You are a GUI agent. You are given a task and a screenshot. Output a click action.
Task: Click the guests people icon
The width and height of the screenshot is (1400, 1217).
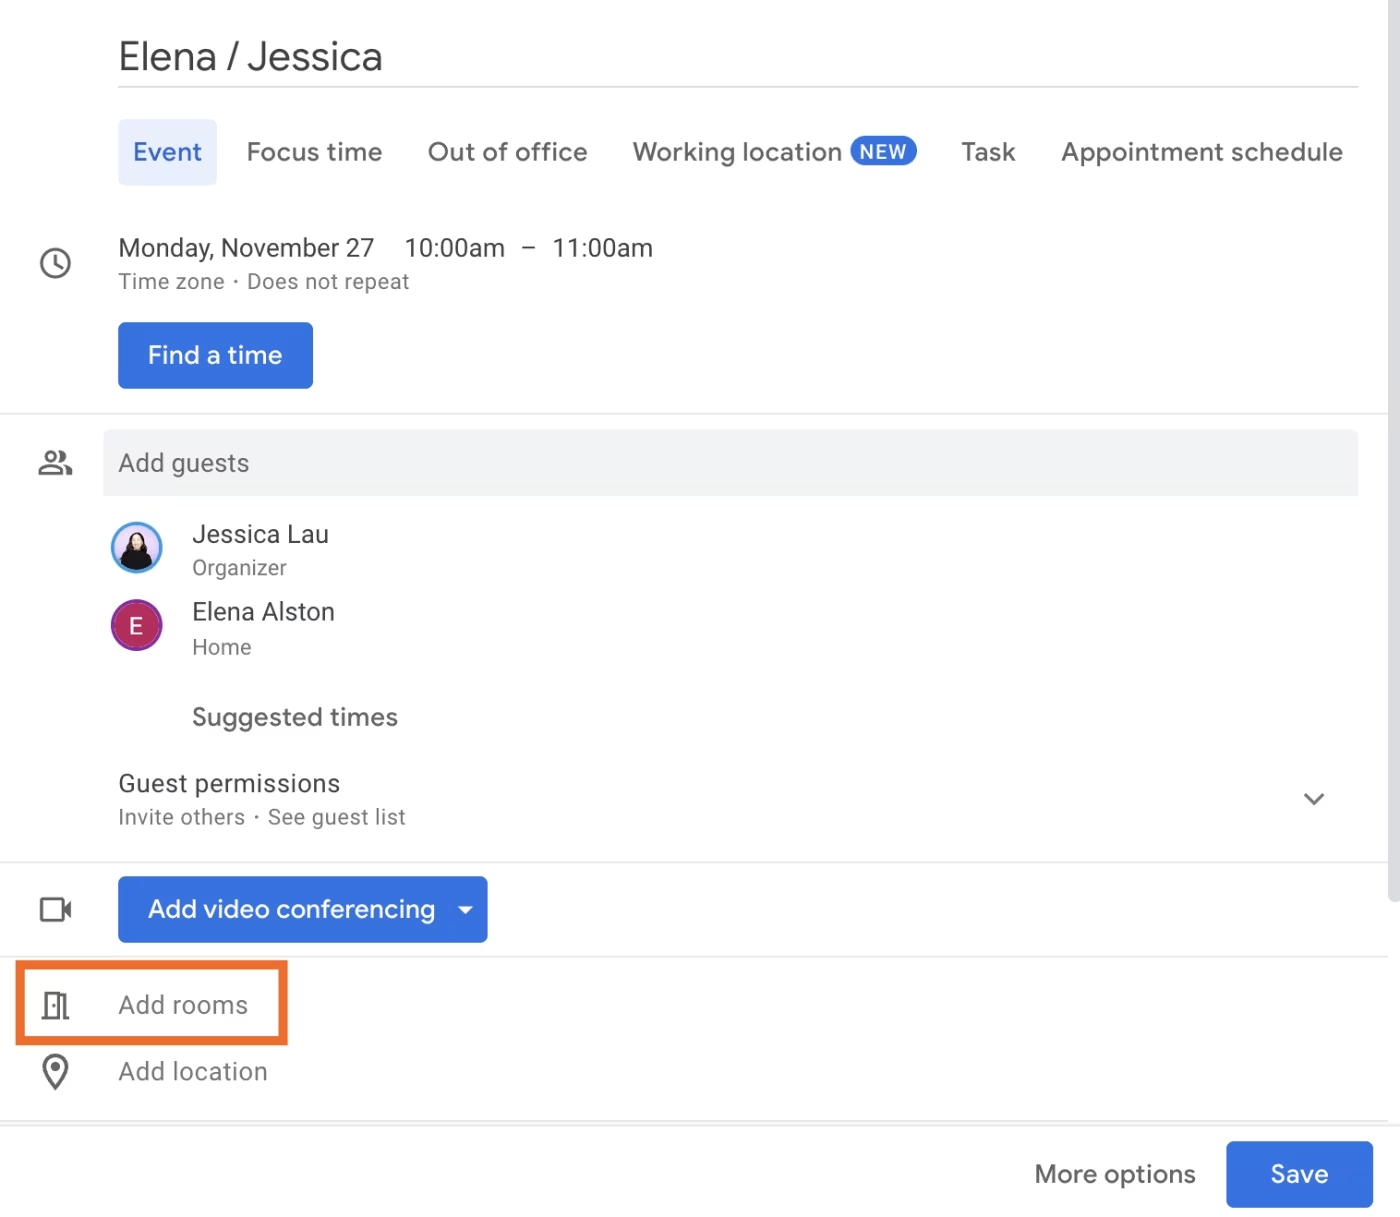[55, 463]
